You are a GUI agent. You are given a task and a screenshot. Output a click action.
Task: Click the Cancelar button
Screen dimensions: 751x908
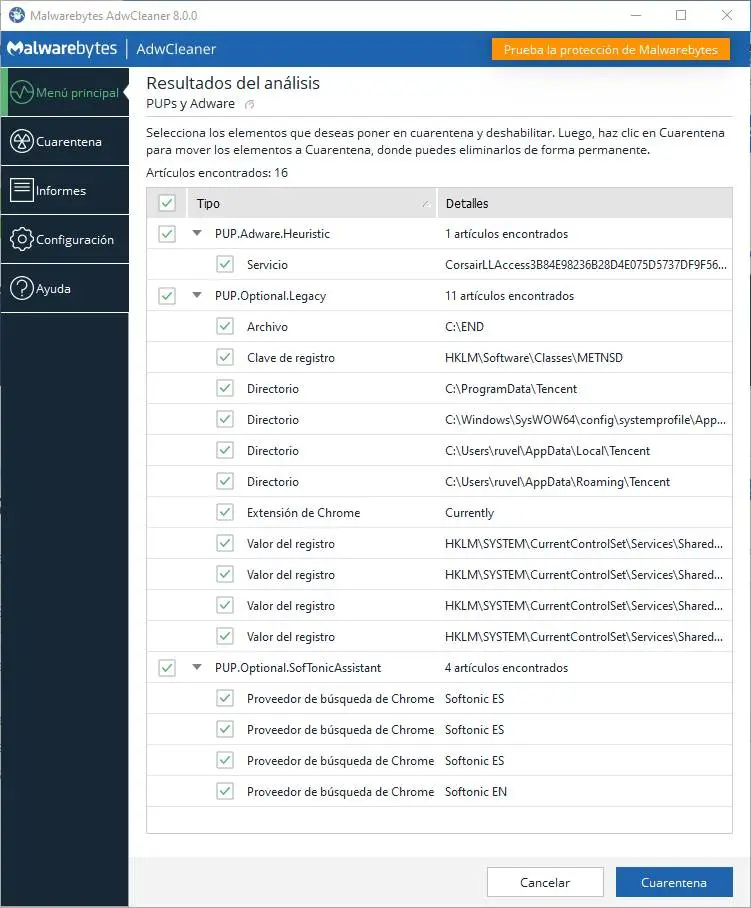click(545, 882)
